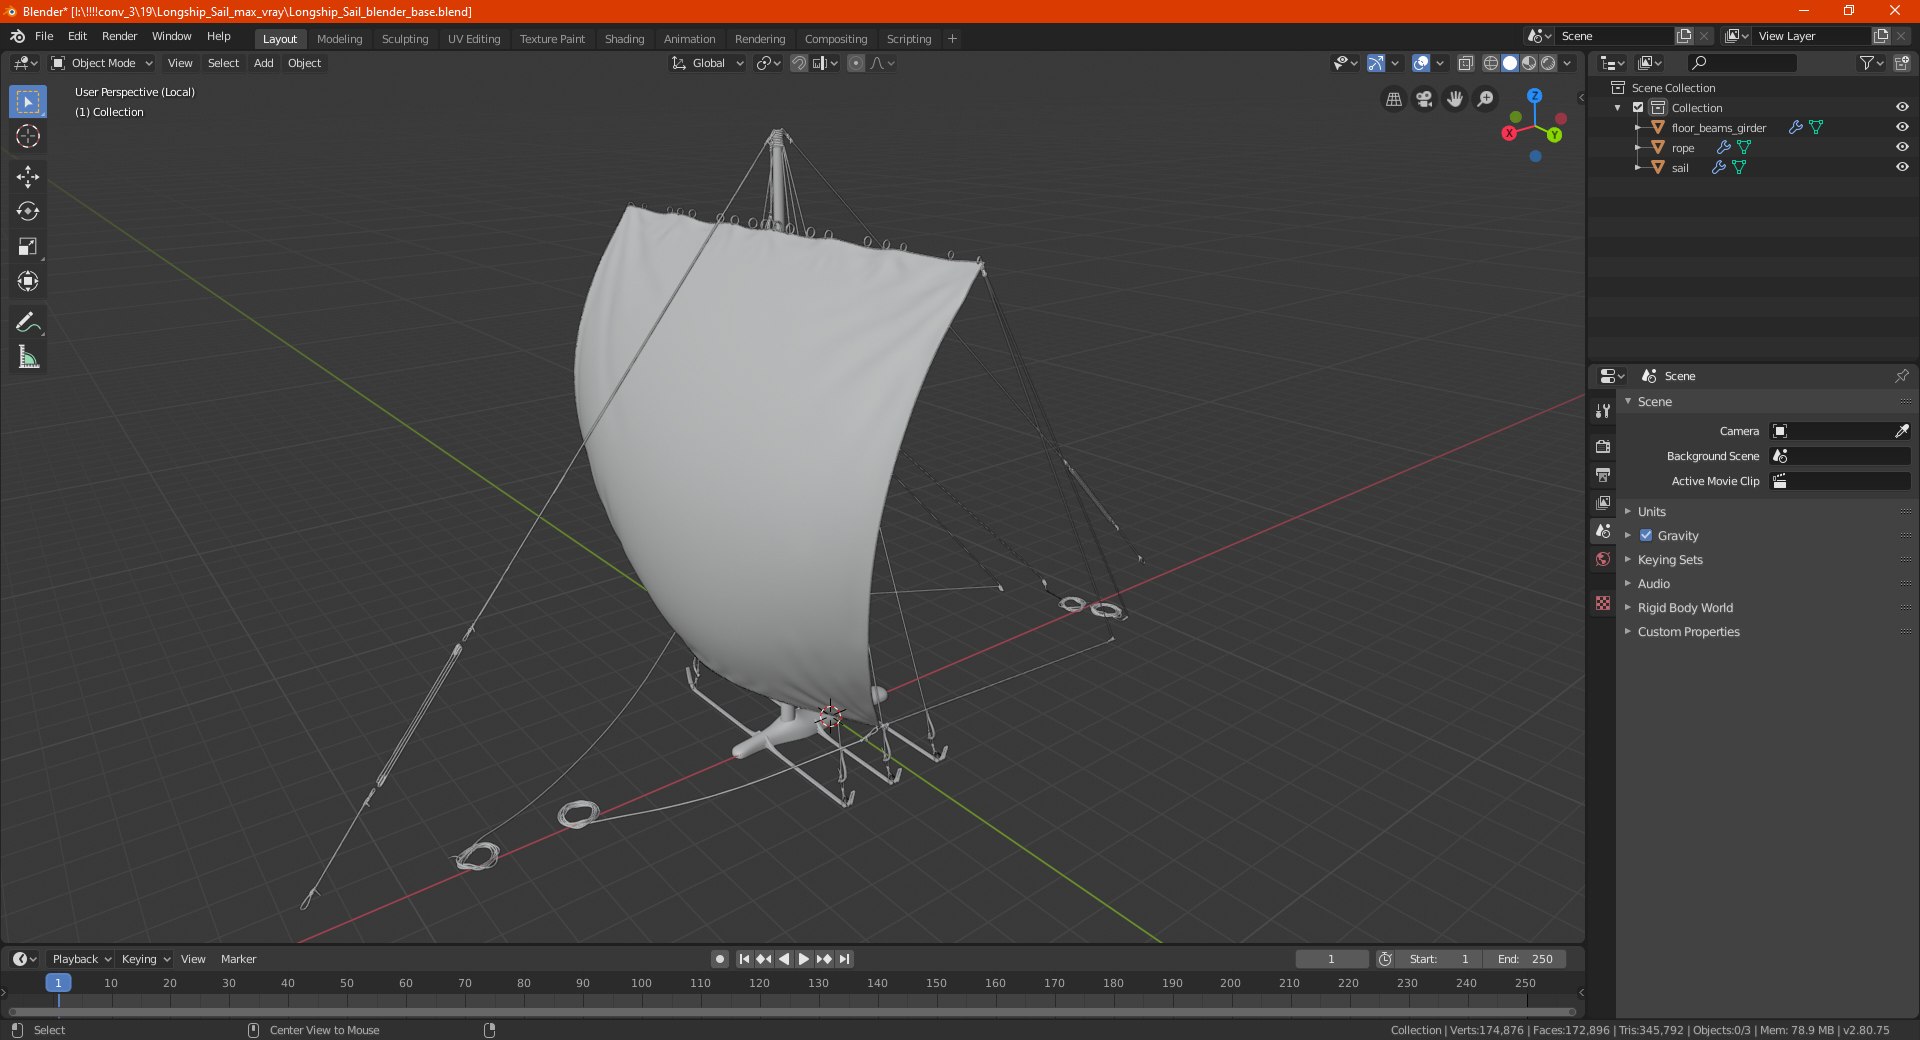Click the blue Z axis gizmo
The height and width of the screenshot is (1040, 1920).
(x=1535, y=96)
